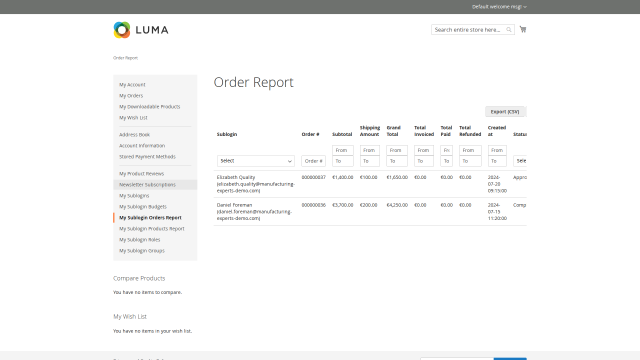Click Total Paid From field

[447, 150]
